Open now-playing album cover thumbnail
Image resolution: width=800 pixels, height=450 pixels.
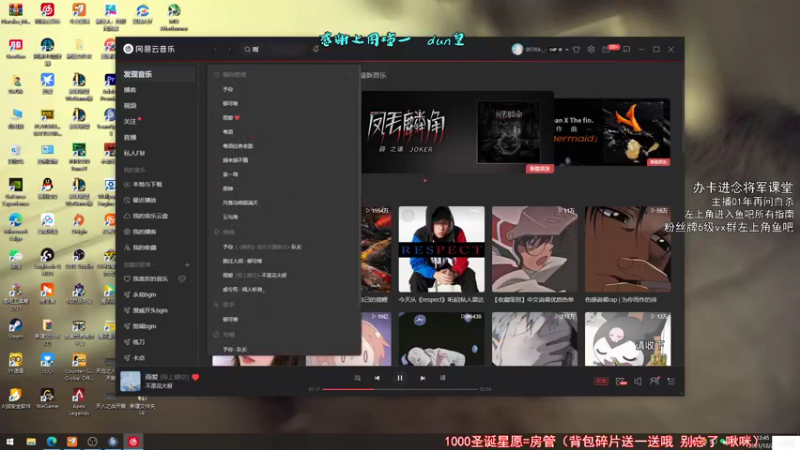pyautogui.click(x=130, y=381)
